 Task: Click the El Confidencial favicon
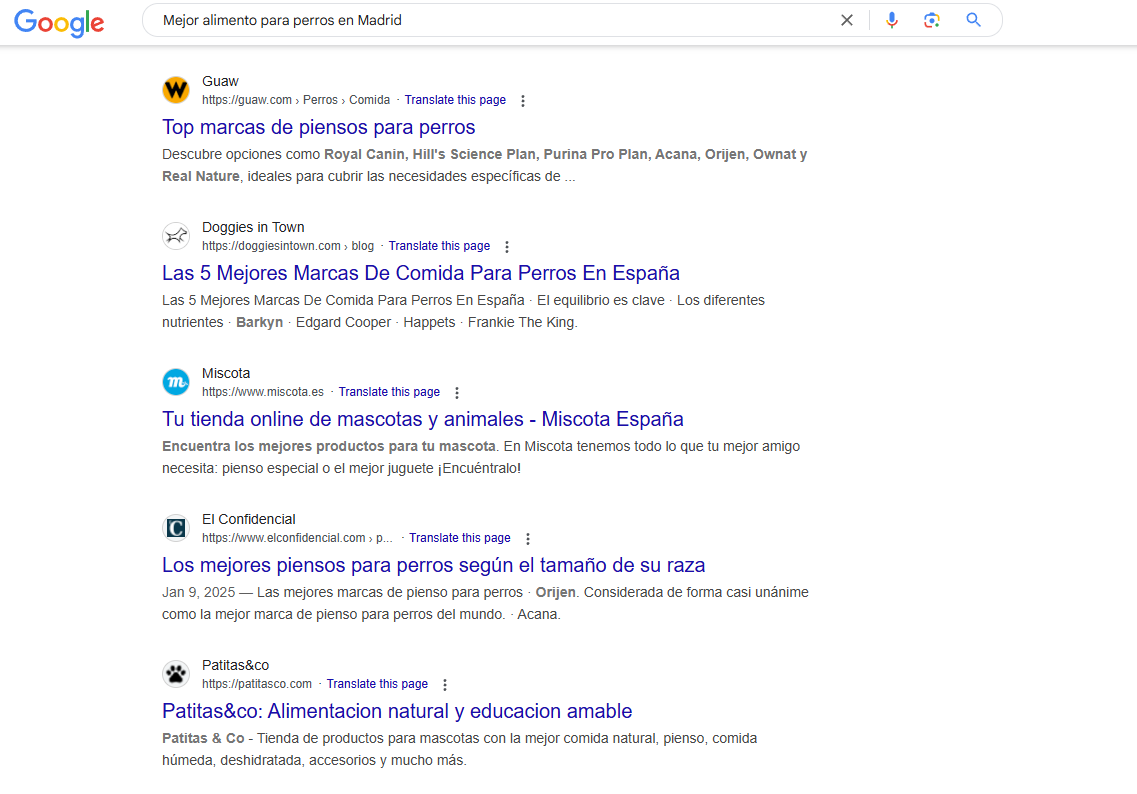(175, 528)
